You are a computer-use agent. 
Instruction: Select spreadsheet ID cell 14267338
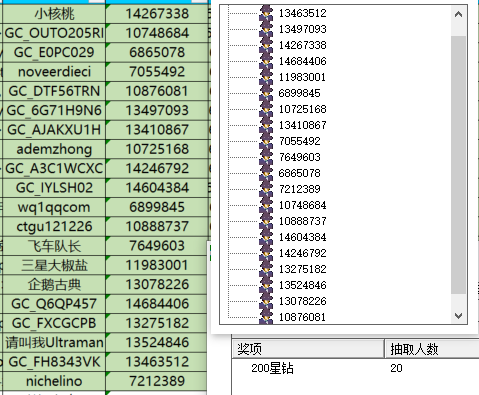[x=157, y=14]
